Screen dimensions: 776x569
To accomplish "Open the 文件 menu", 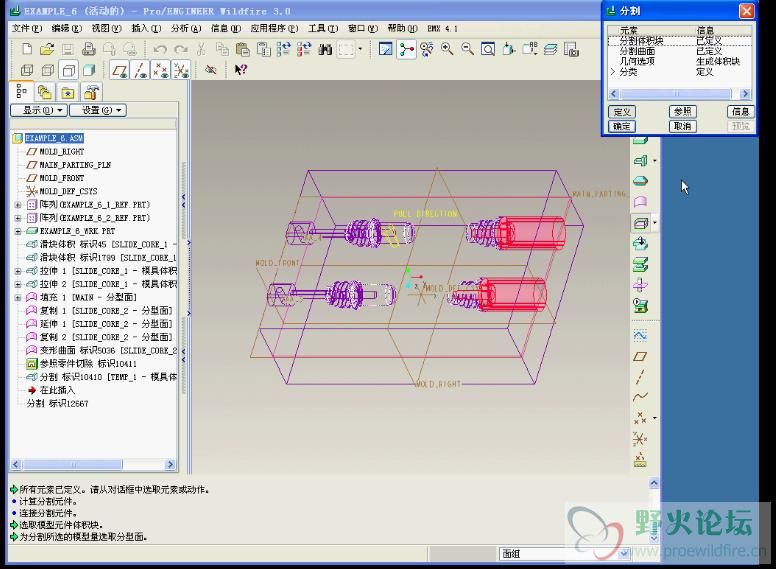I will [27, 28].
